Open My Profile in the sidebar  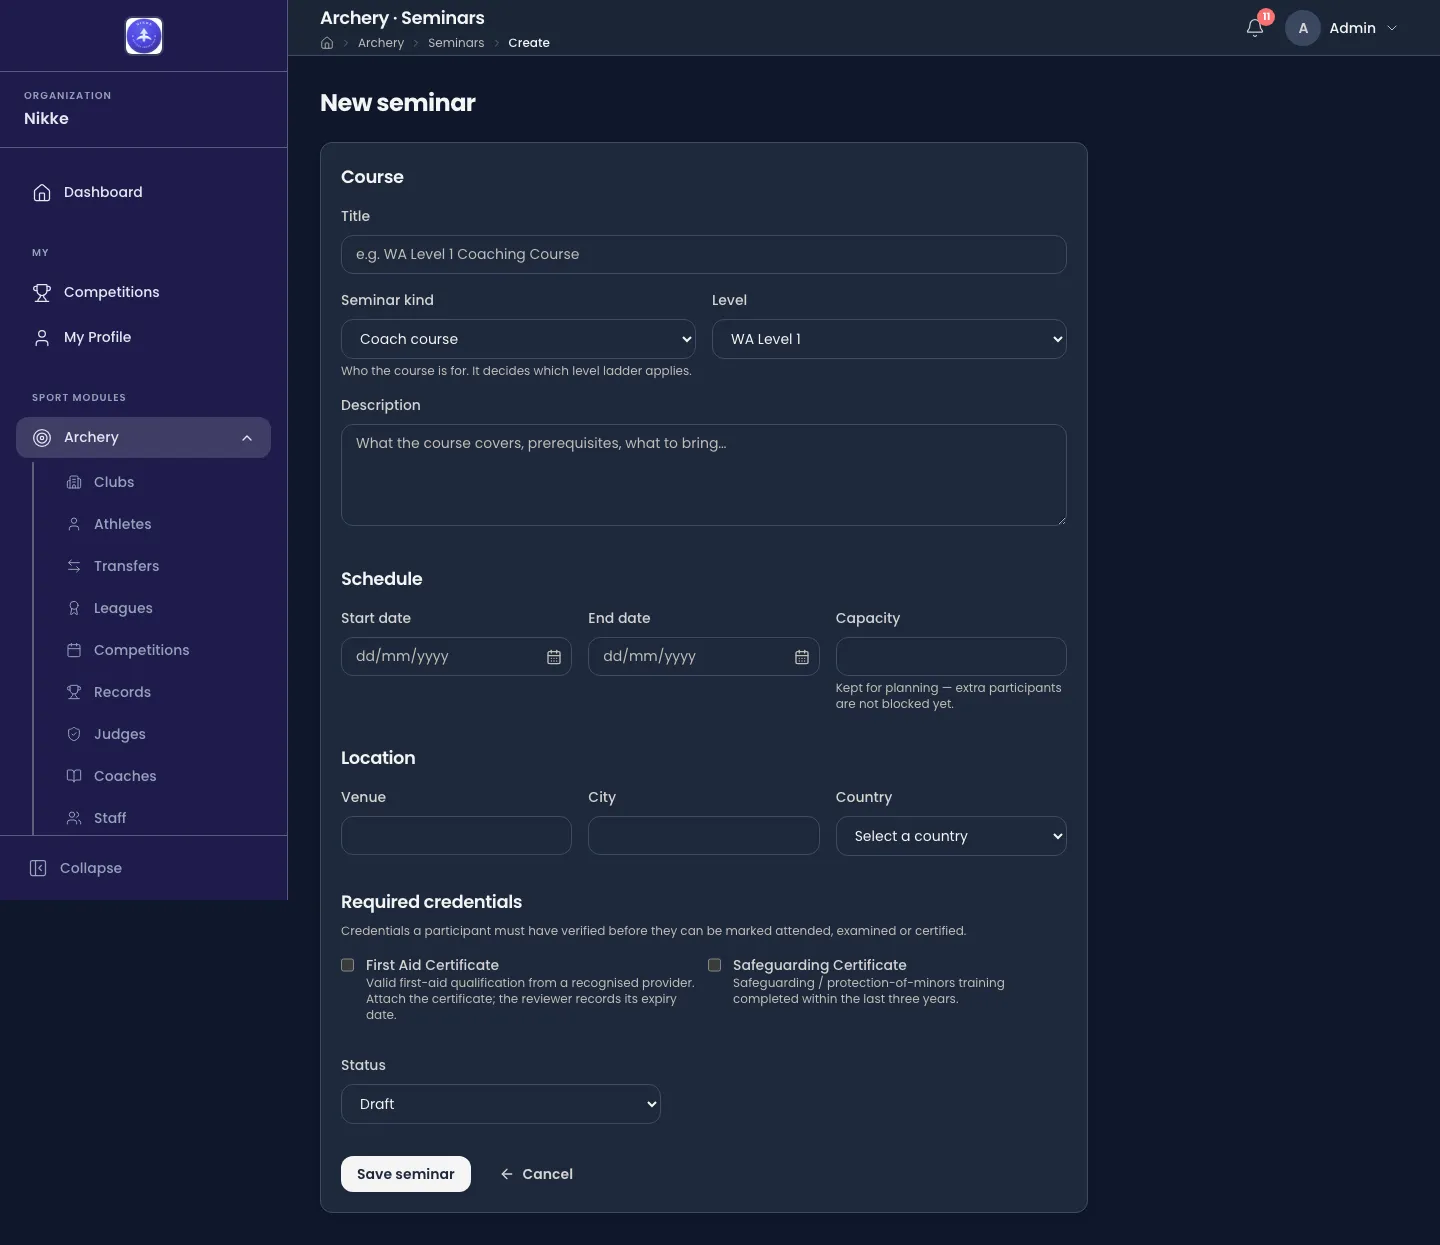[144, 337]
